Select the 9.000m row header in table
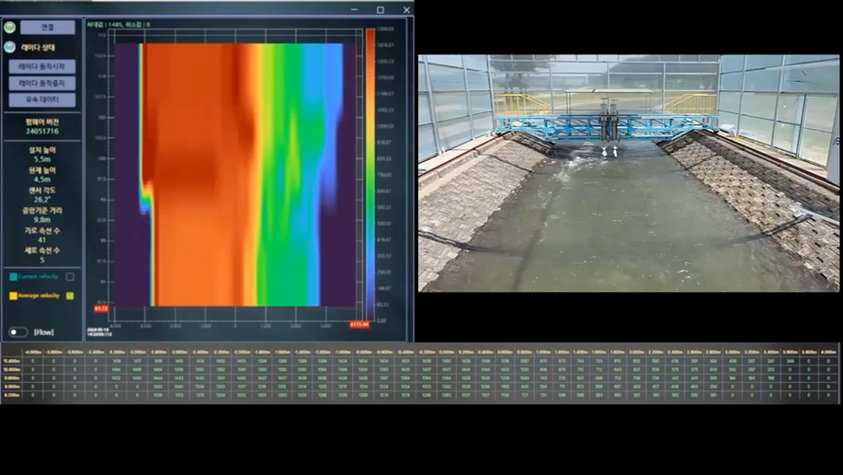 12,386
